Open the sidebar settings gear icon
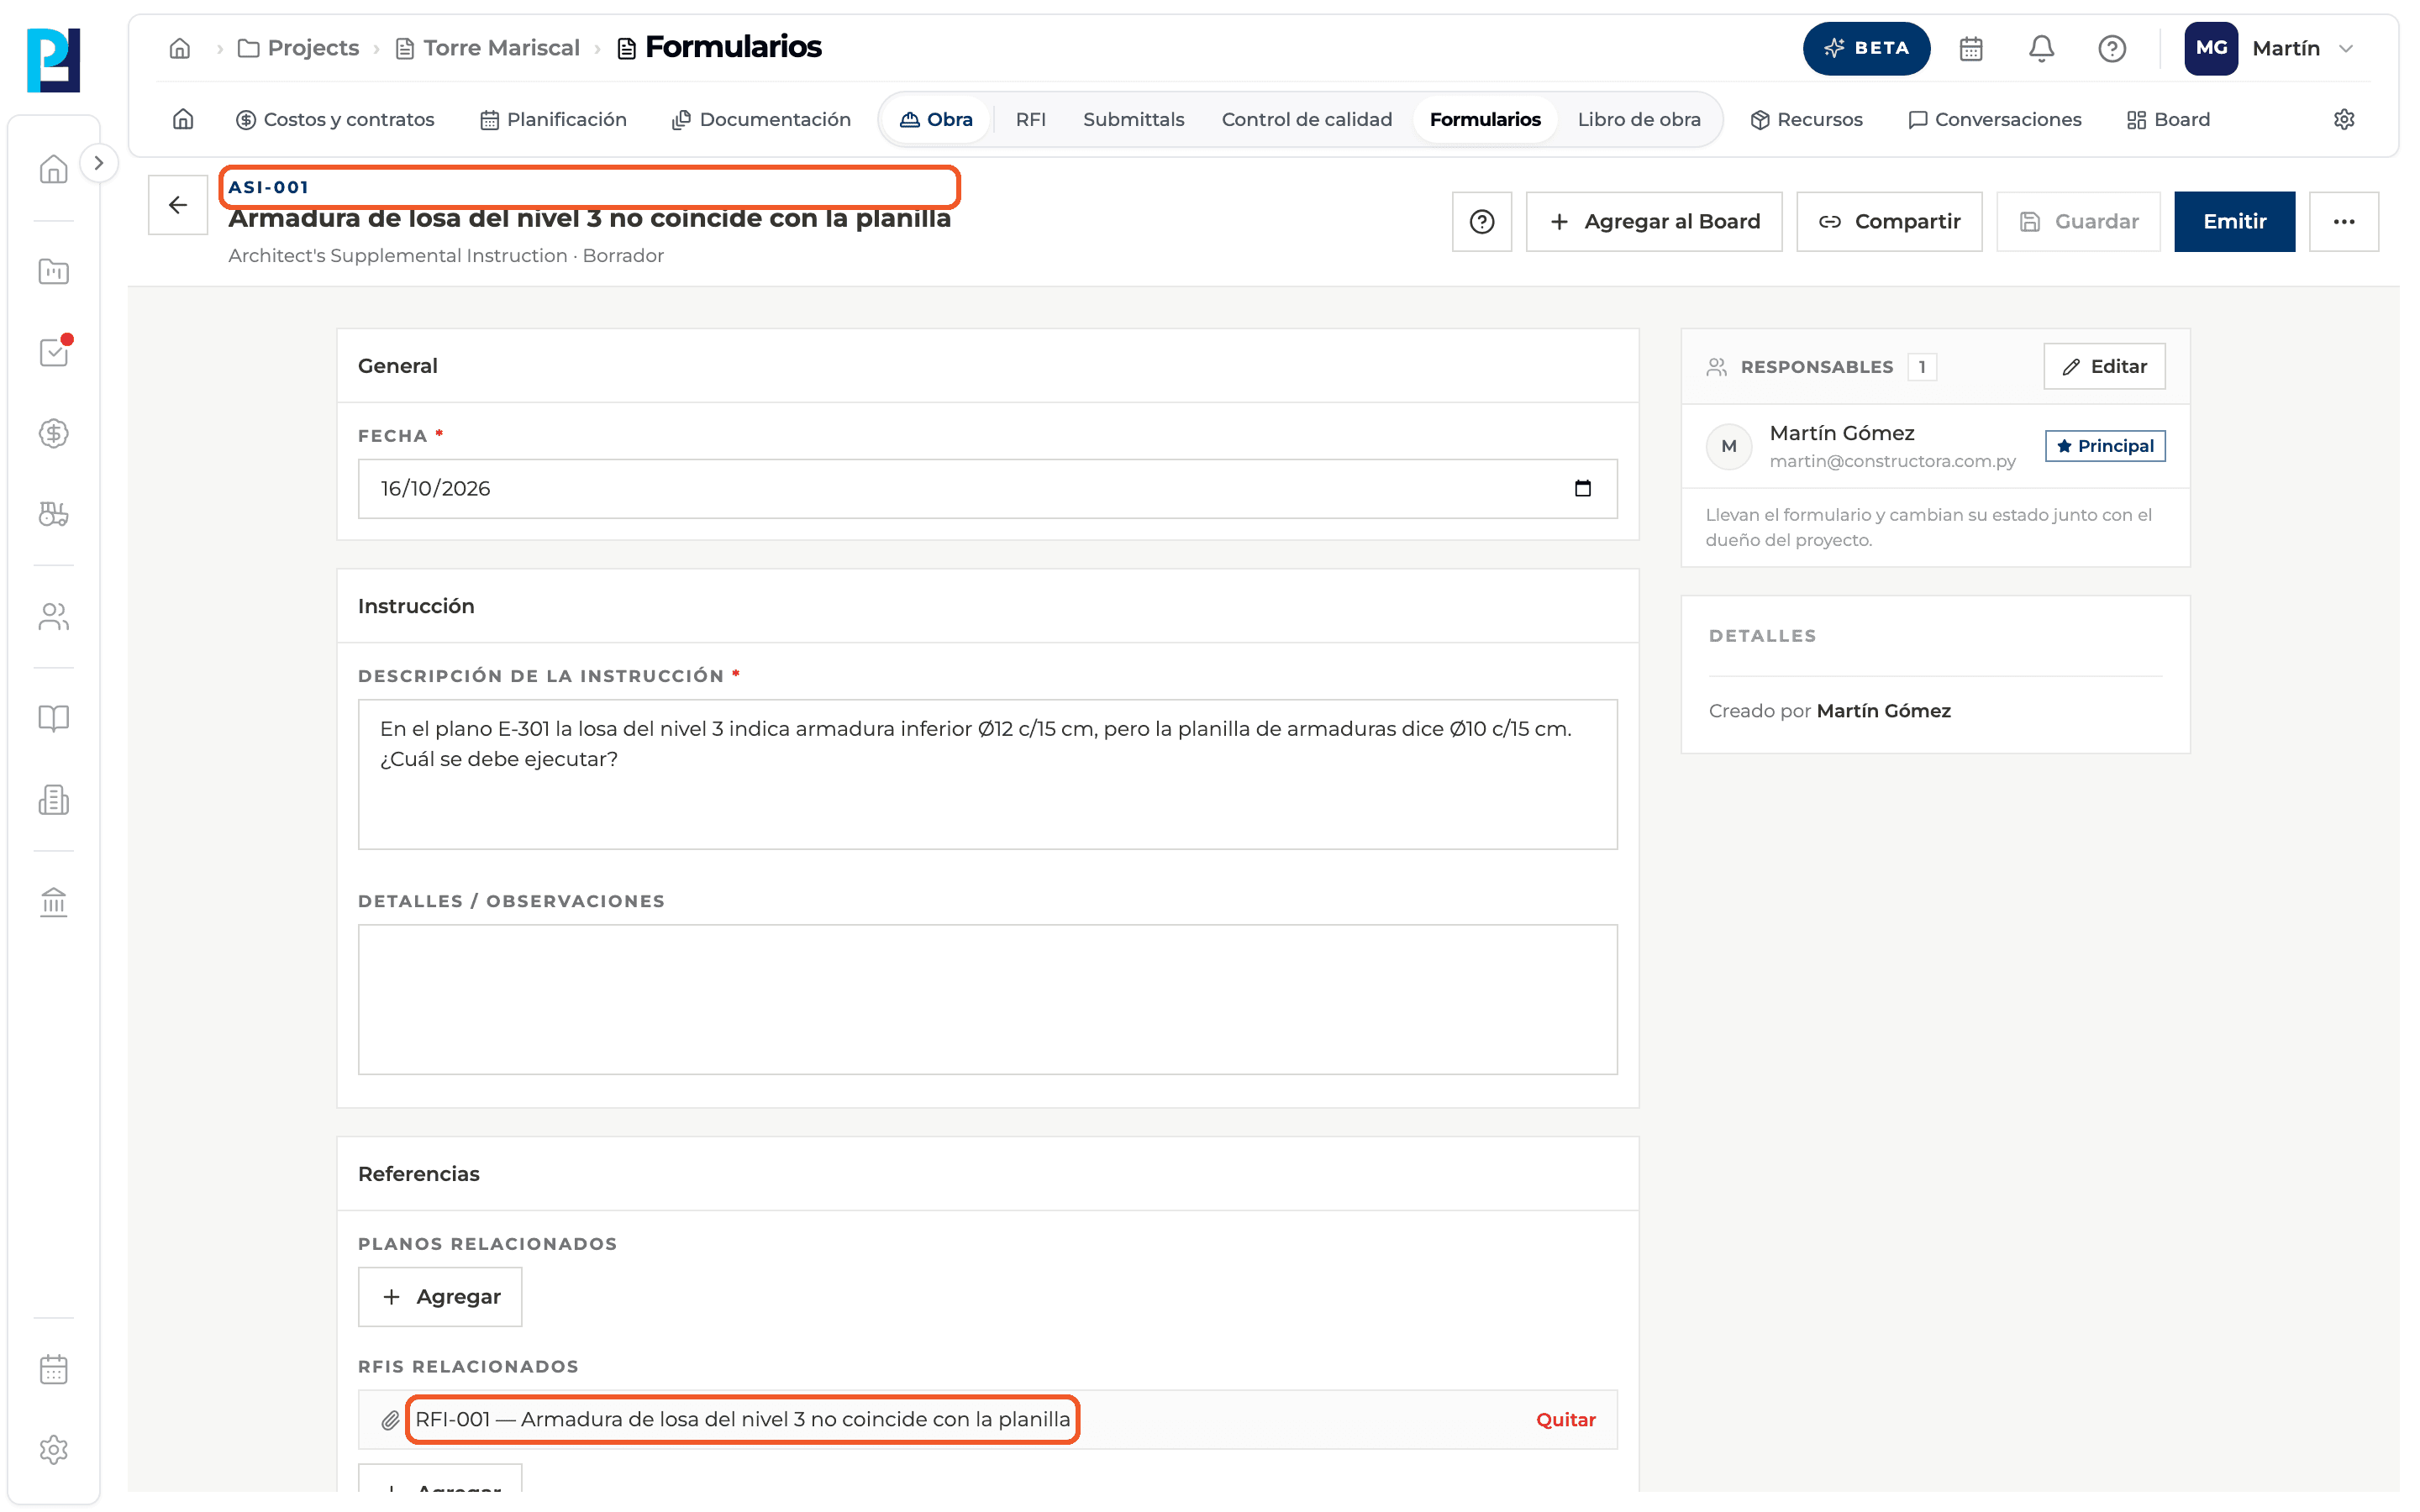 click(x=53, y=1450)
